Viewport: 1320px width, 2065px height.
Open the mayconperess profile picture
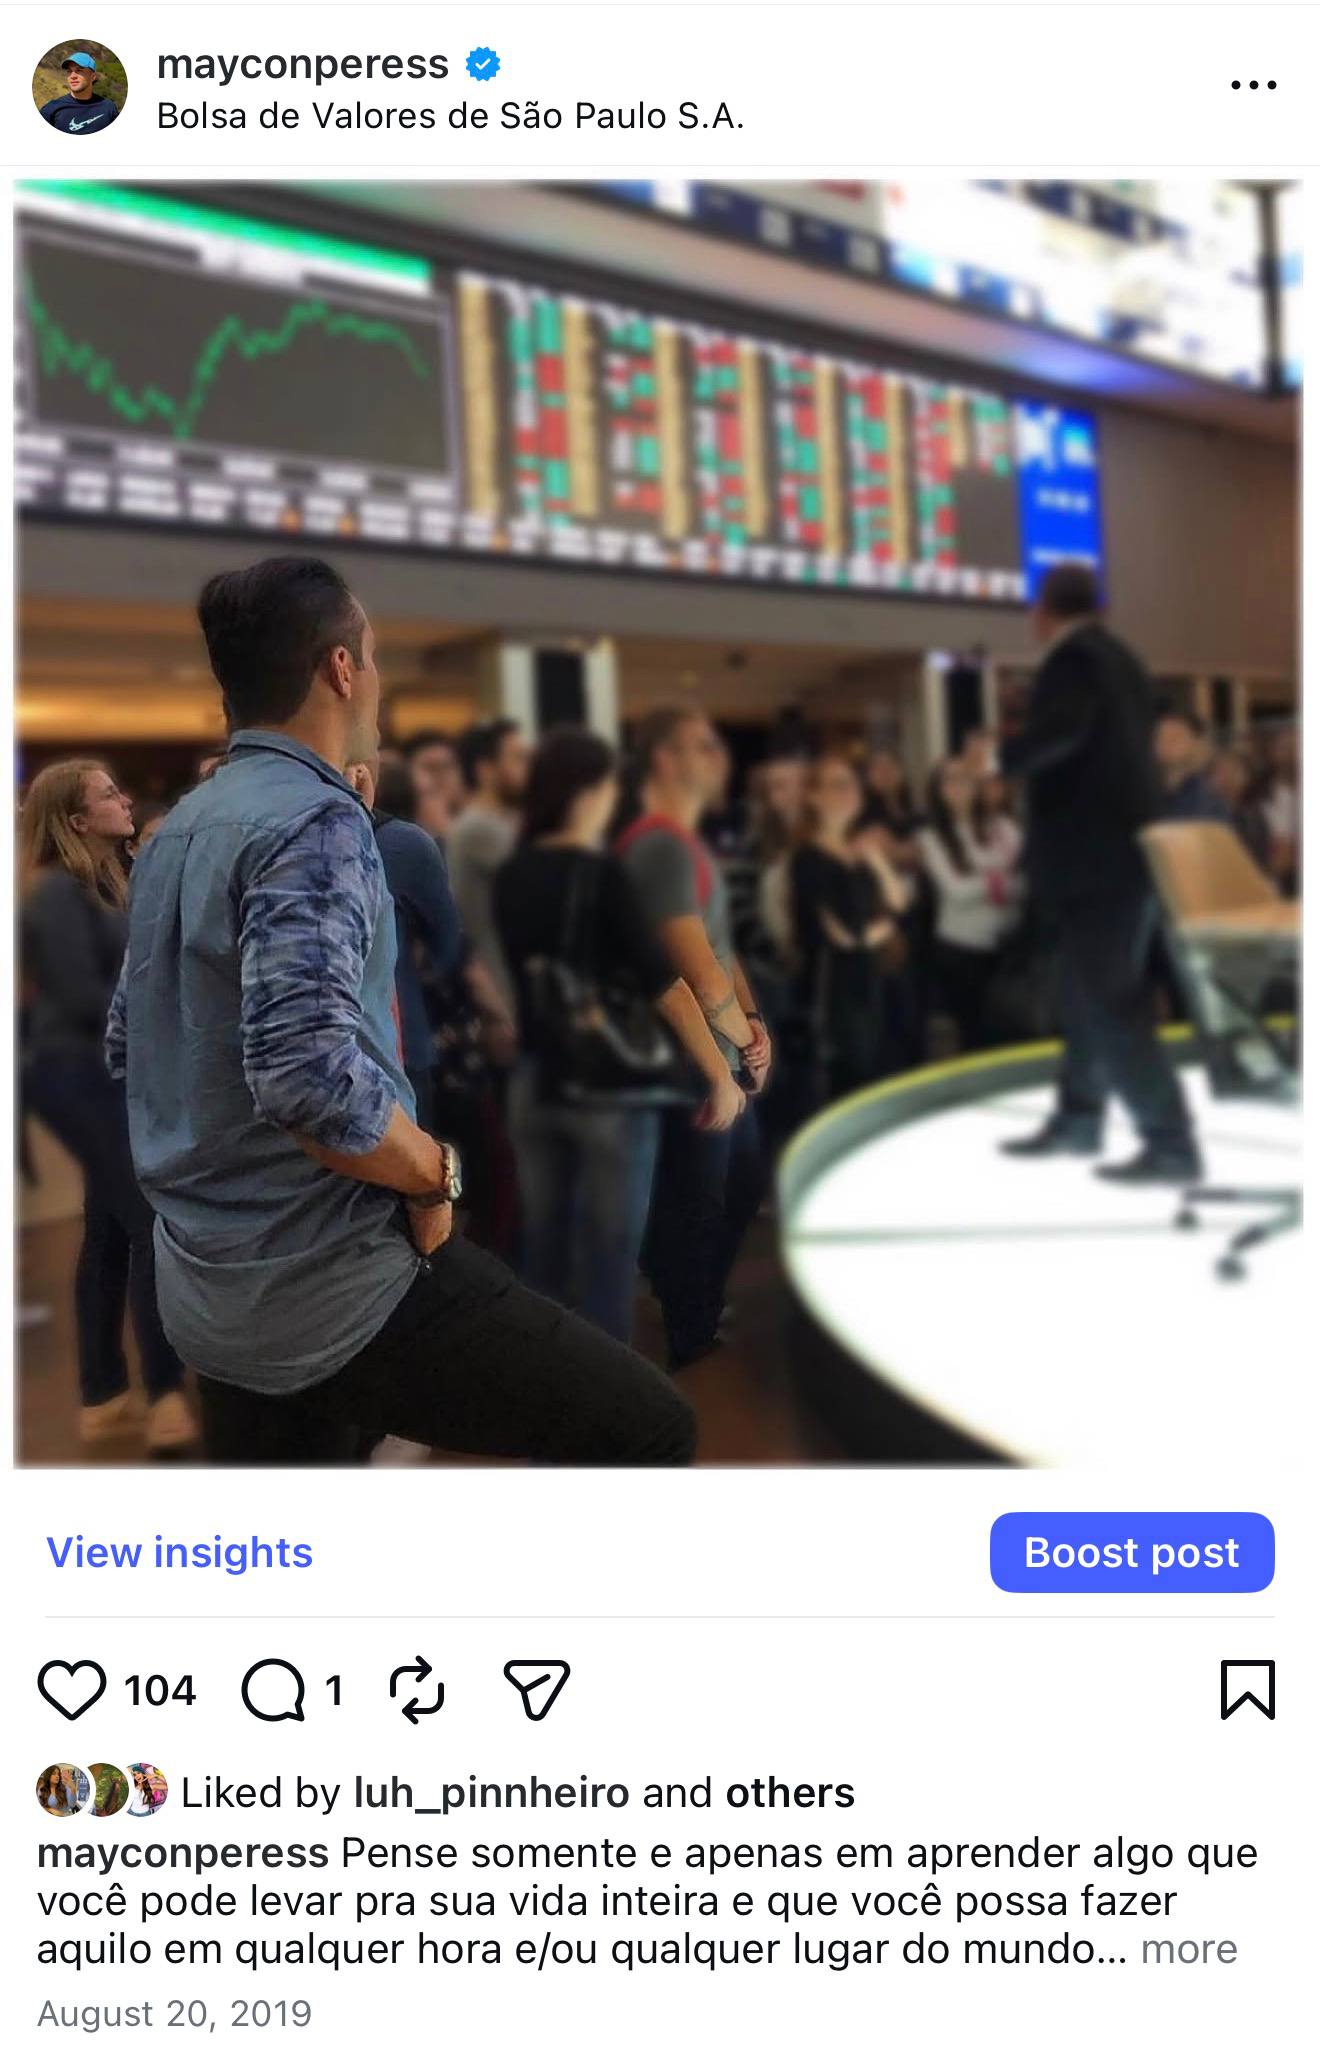pyautogui.click(x=80, y=87)
